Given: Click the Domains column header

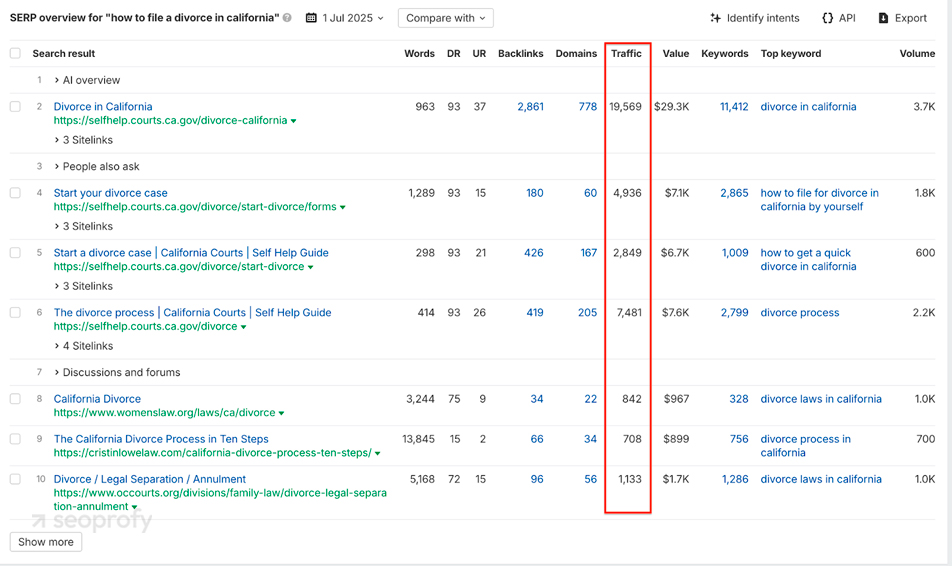Looking at the screenshot, I should 576,53.
